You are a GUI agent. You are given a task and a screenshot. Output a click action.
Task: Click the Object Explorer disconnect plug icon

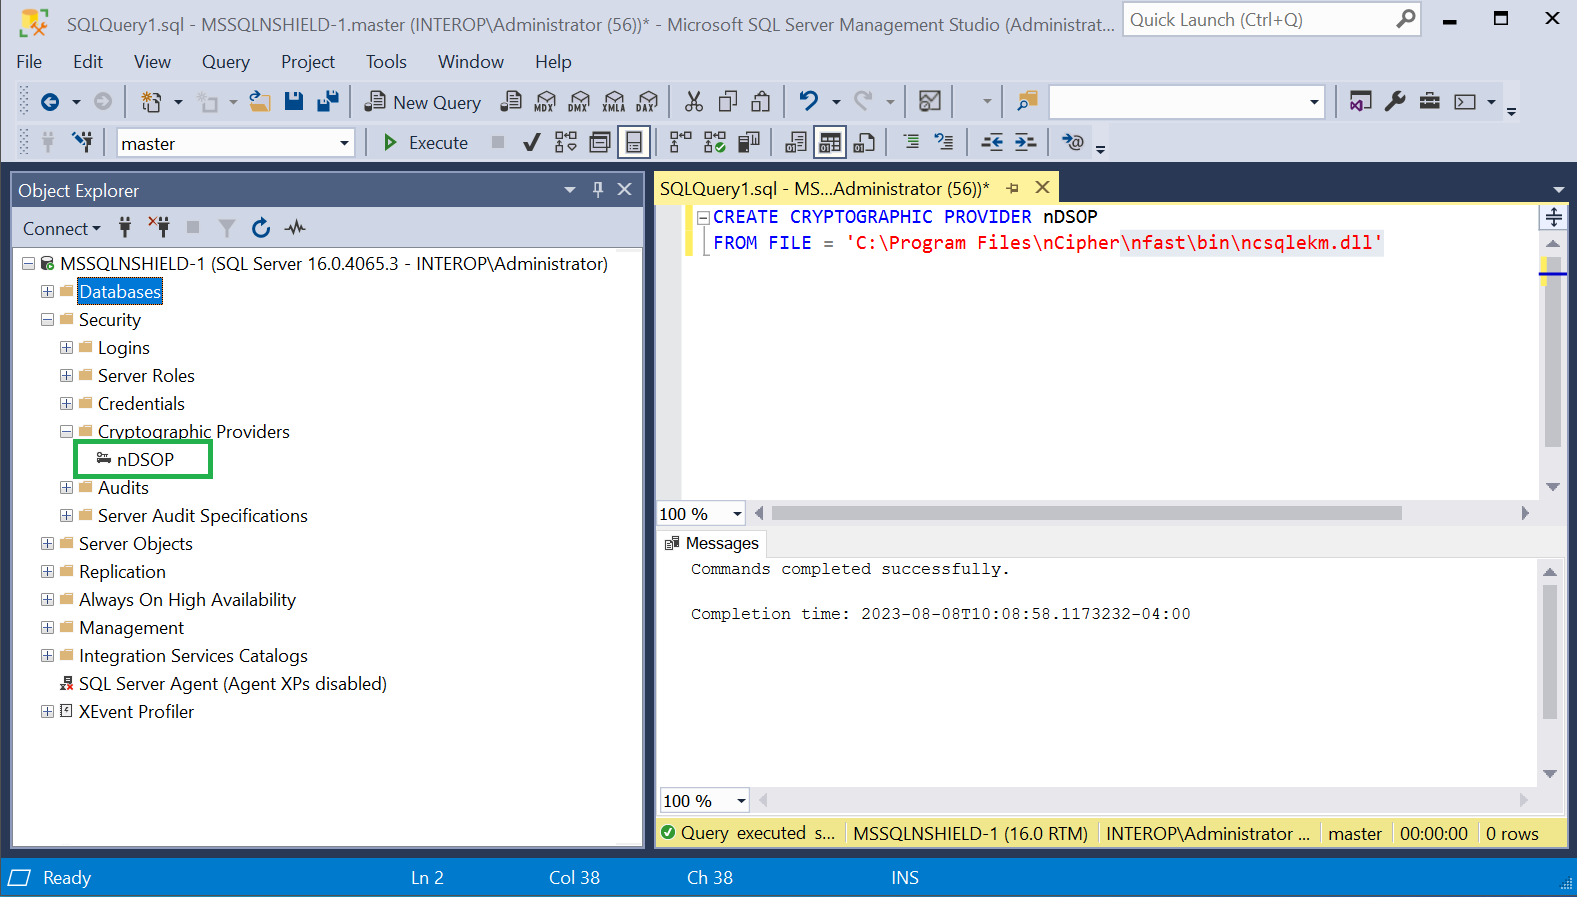pyautogui.click(x=159, y=227)
